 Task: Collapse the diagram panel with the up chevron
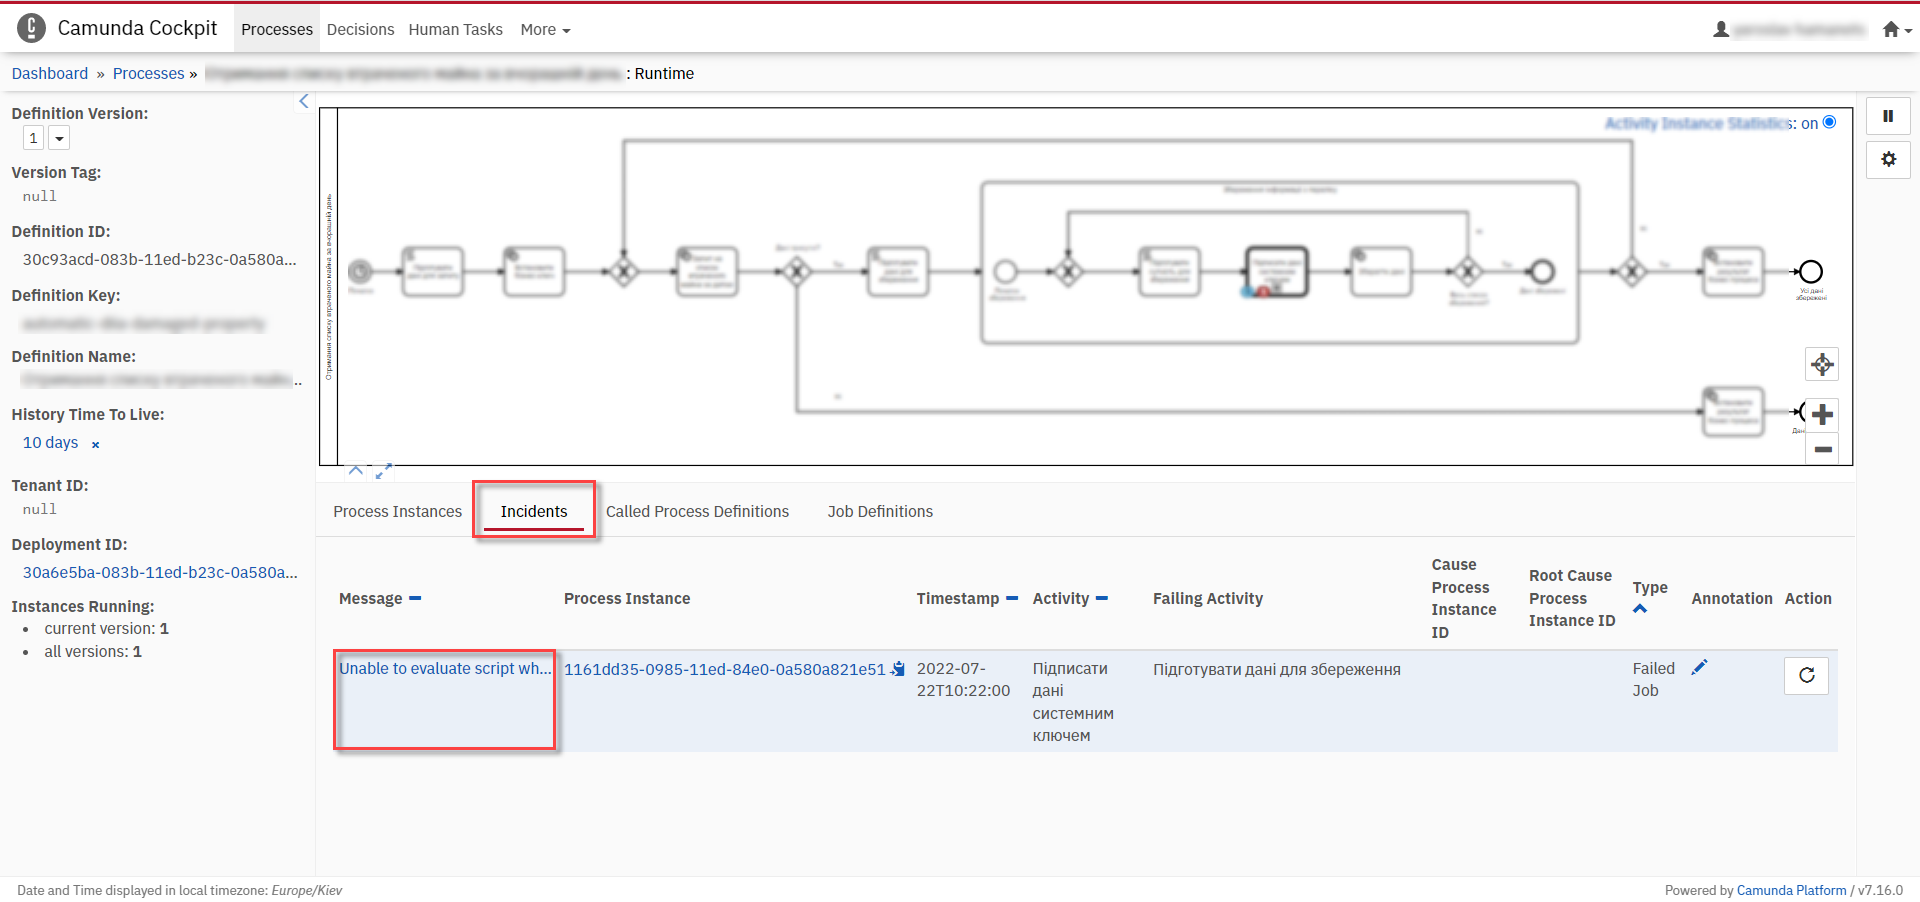pos(356,470)
